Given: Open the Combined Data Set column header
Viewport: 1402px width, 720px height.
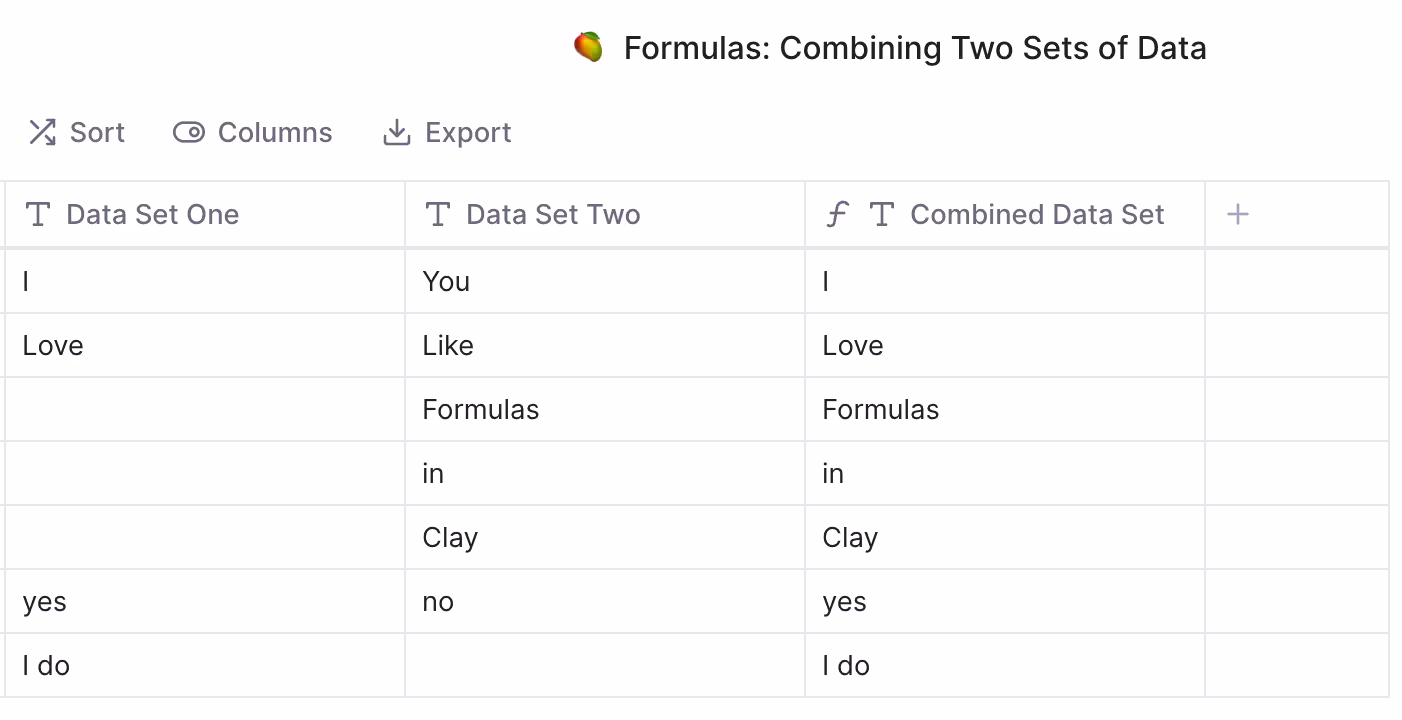Looking at the screenshot, I should click(x=1005, y=214).
